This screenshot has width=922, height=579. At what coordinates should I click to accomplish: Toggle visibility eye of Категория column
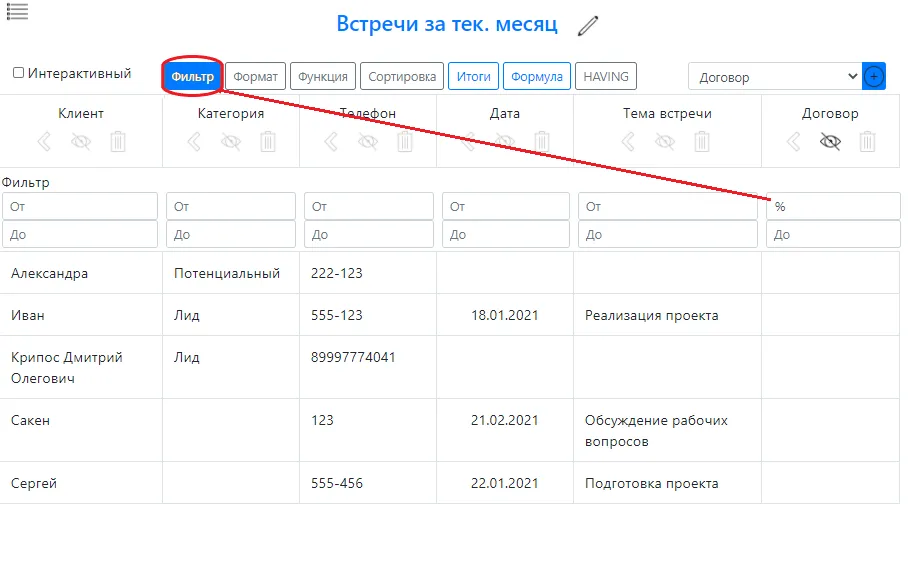pyautogui.click(x=231, y=142)
